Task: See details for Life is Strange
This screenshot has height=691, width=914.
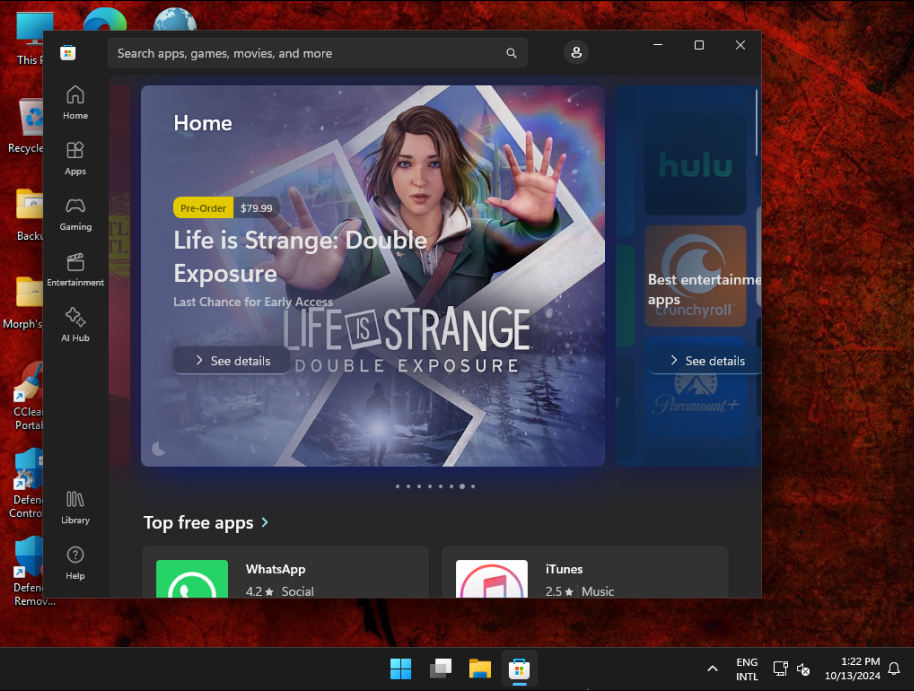Action: (x=232, y=360)
